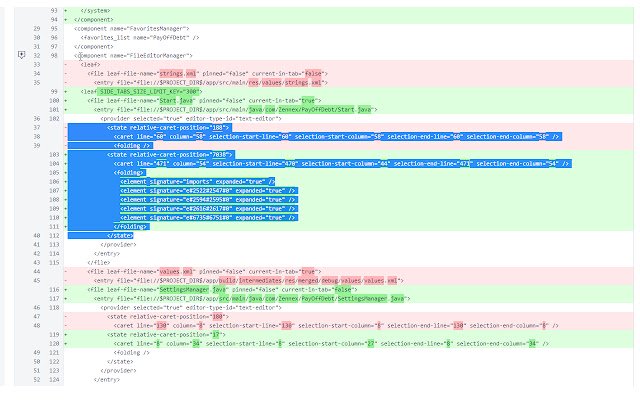
Task: Click the element signature="e#2522#2547#0" line
Action: click(209, 191)
